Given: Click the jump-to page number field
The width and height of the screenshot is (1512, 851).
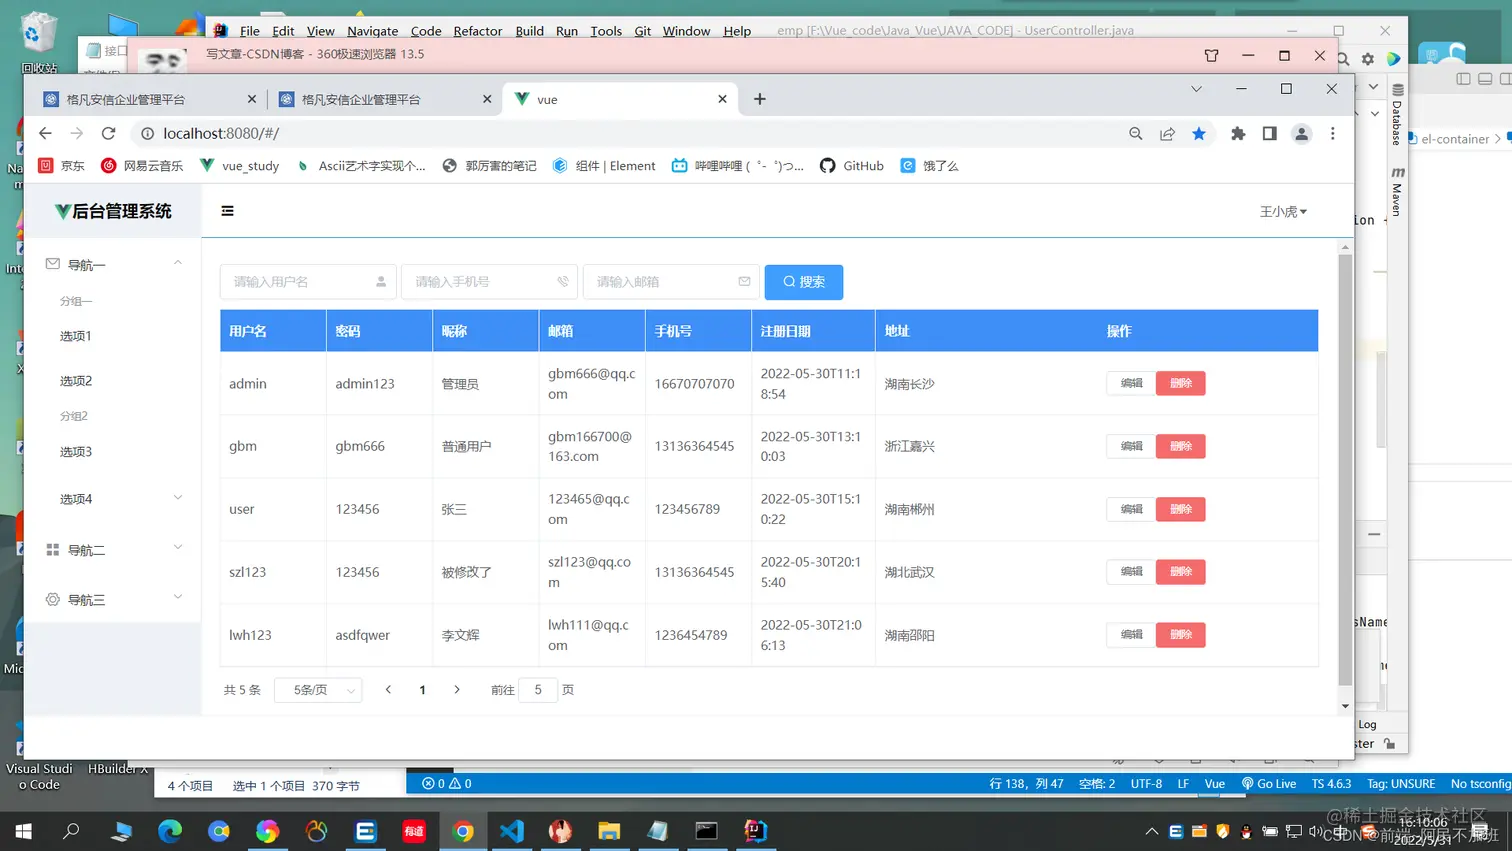Looking at the screenshot, I should coord(538,690).
